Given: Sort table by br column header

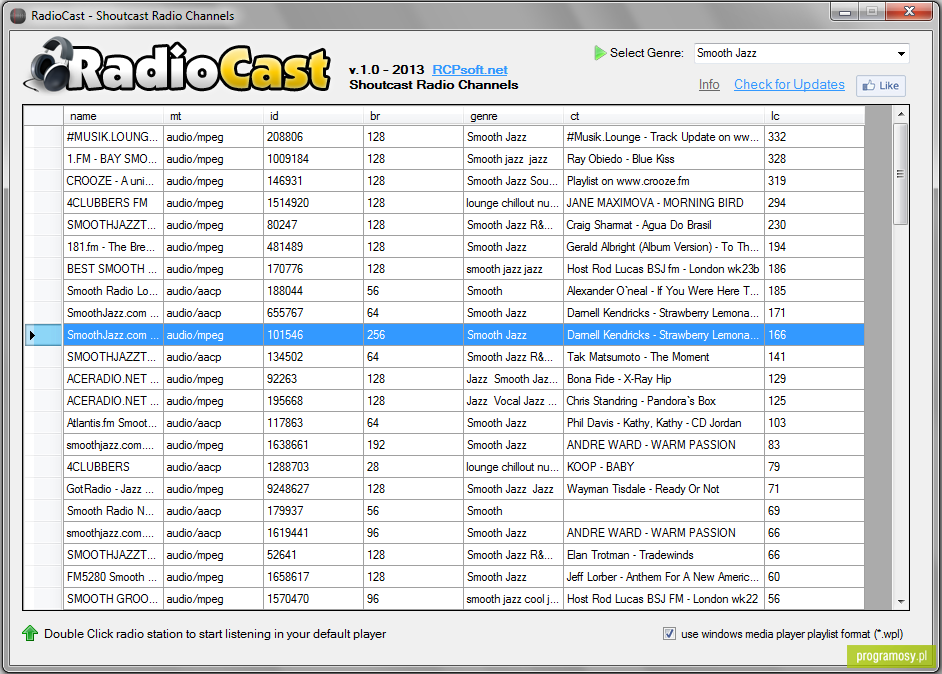Looking at the screenshot, I should [413, 116].
